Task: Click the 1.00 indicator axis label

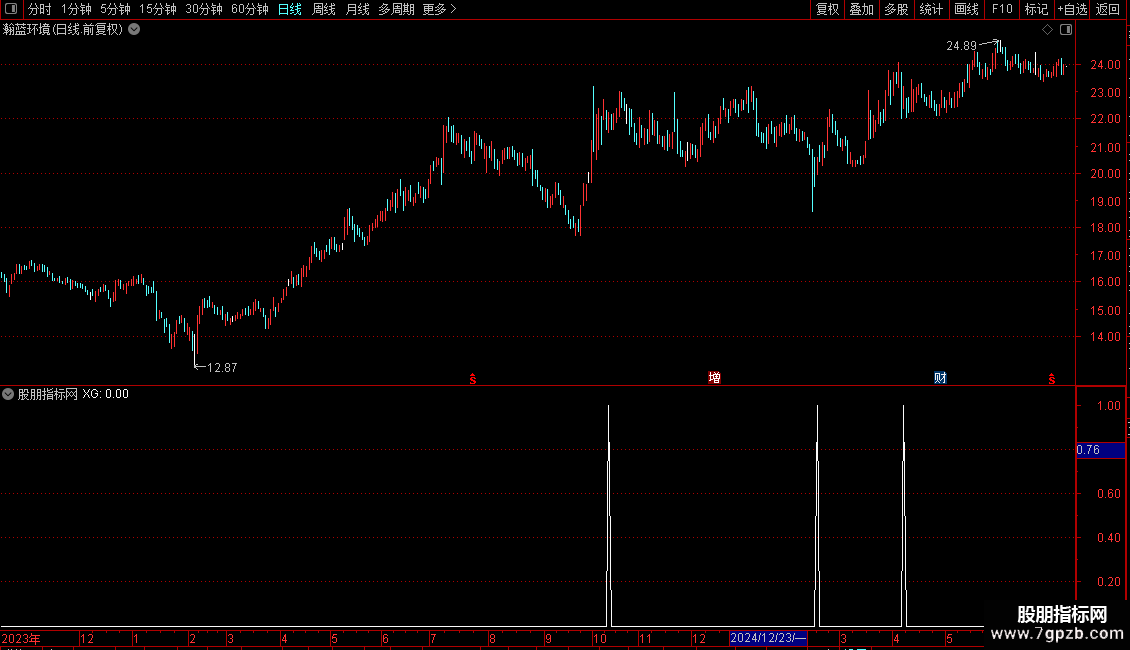Action: [1108, 406]
